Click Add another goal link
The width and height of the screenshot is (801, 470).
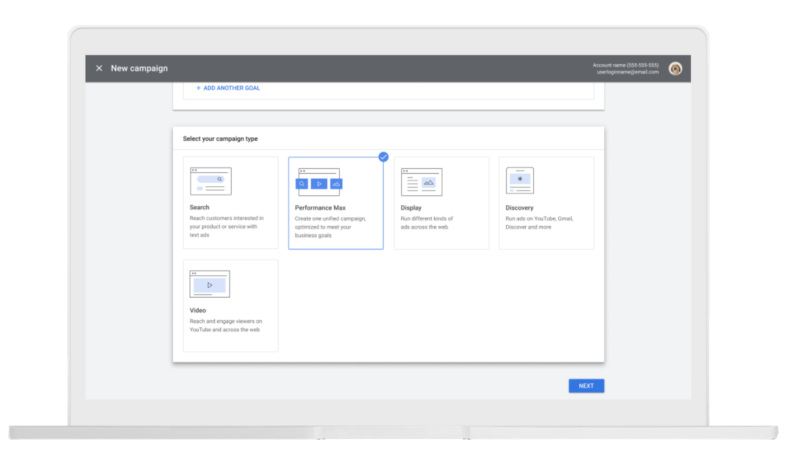tap(231, 88)
